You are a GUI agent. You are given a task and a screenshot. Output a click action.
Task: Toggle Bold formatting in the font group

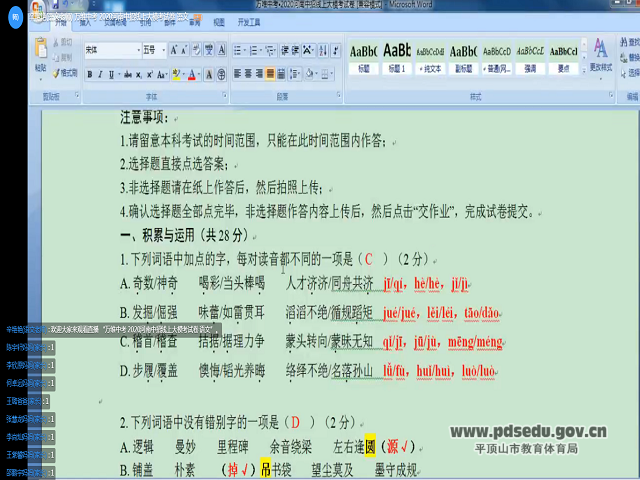tap(90, 73)
